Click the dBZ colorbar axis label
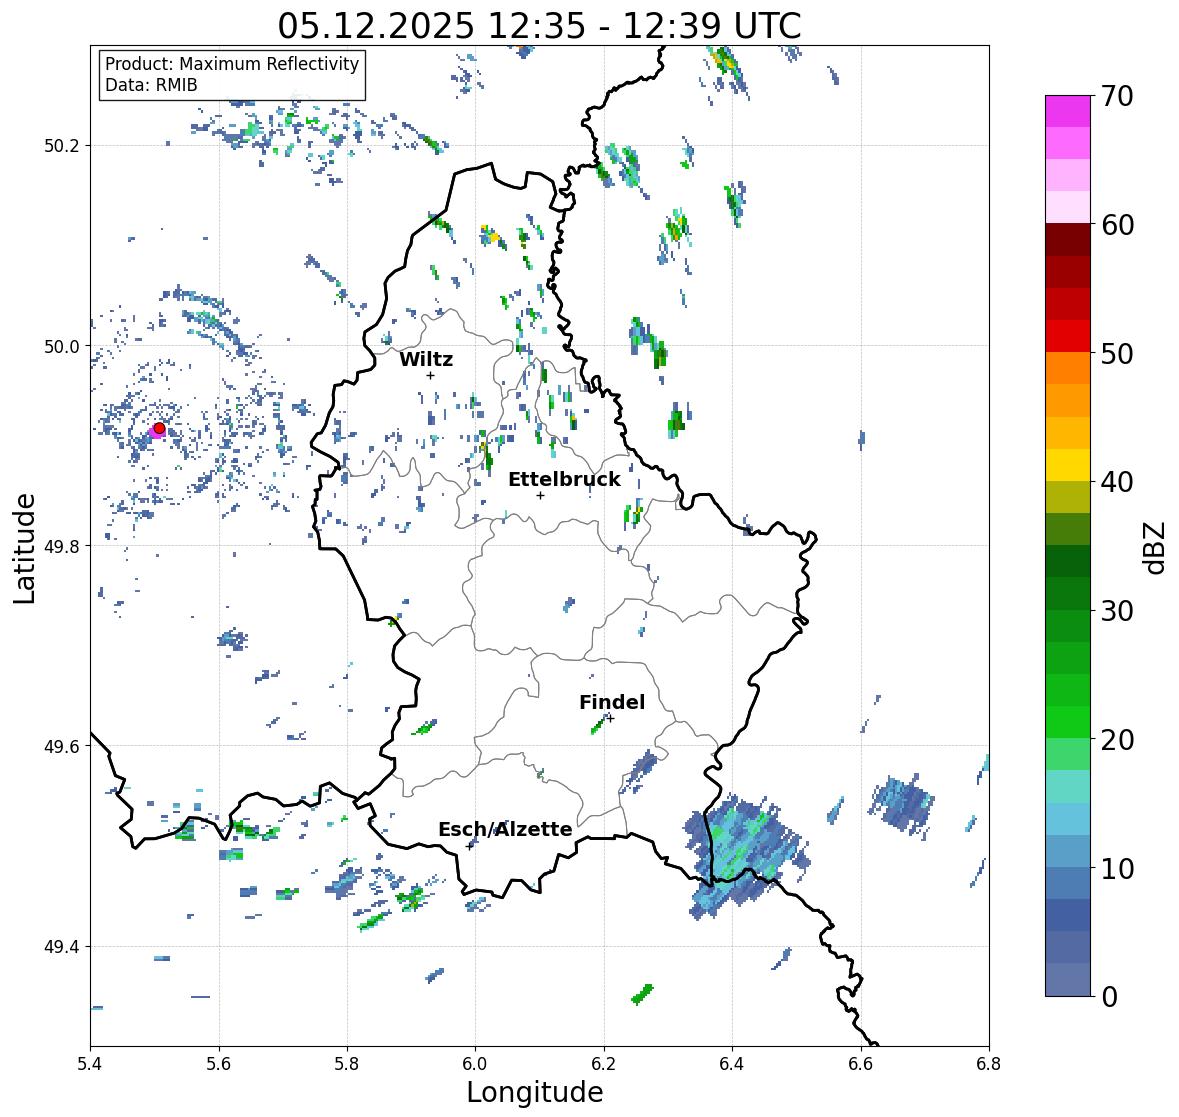This screenshot has width=1179, height=1117. (x=1156, y=547)
